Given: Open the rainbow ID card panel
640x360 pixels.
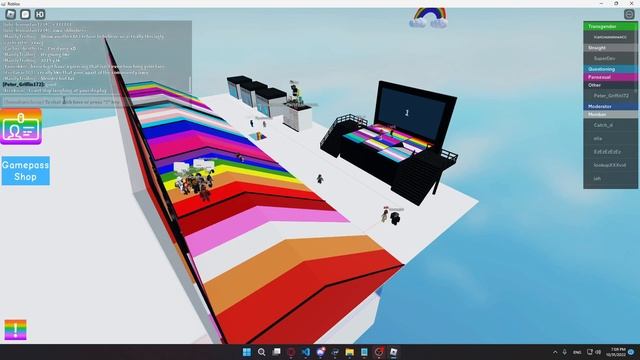Looking at the screenshot, I should 21,127.
